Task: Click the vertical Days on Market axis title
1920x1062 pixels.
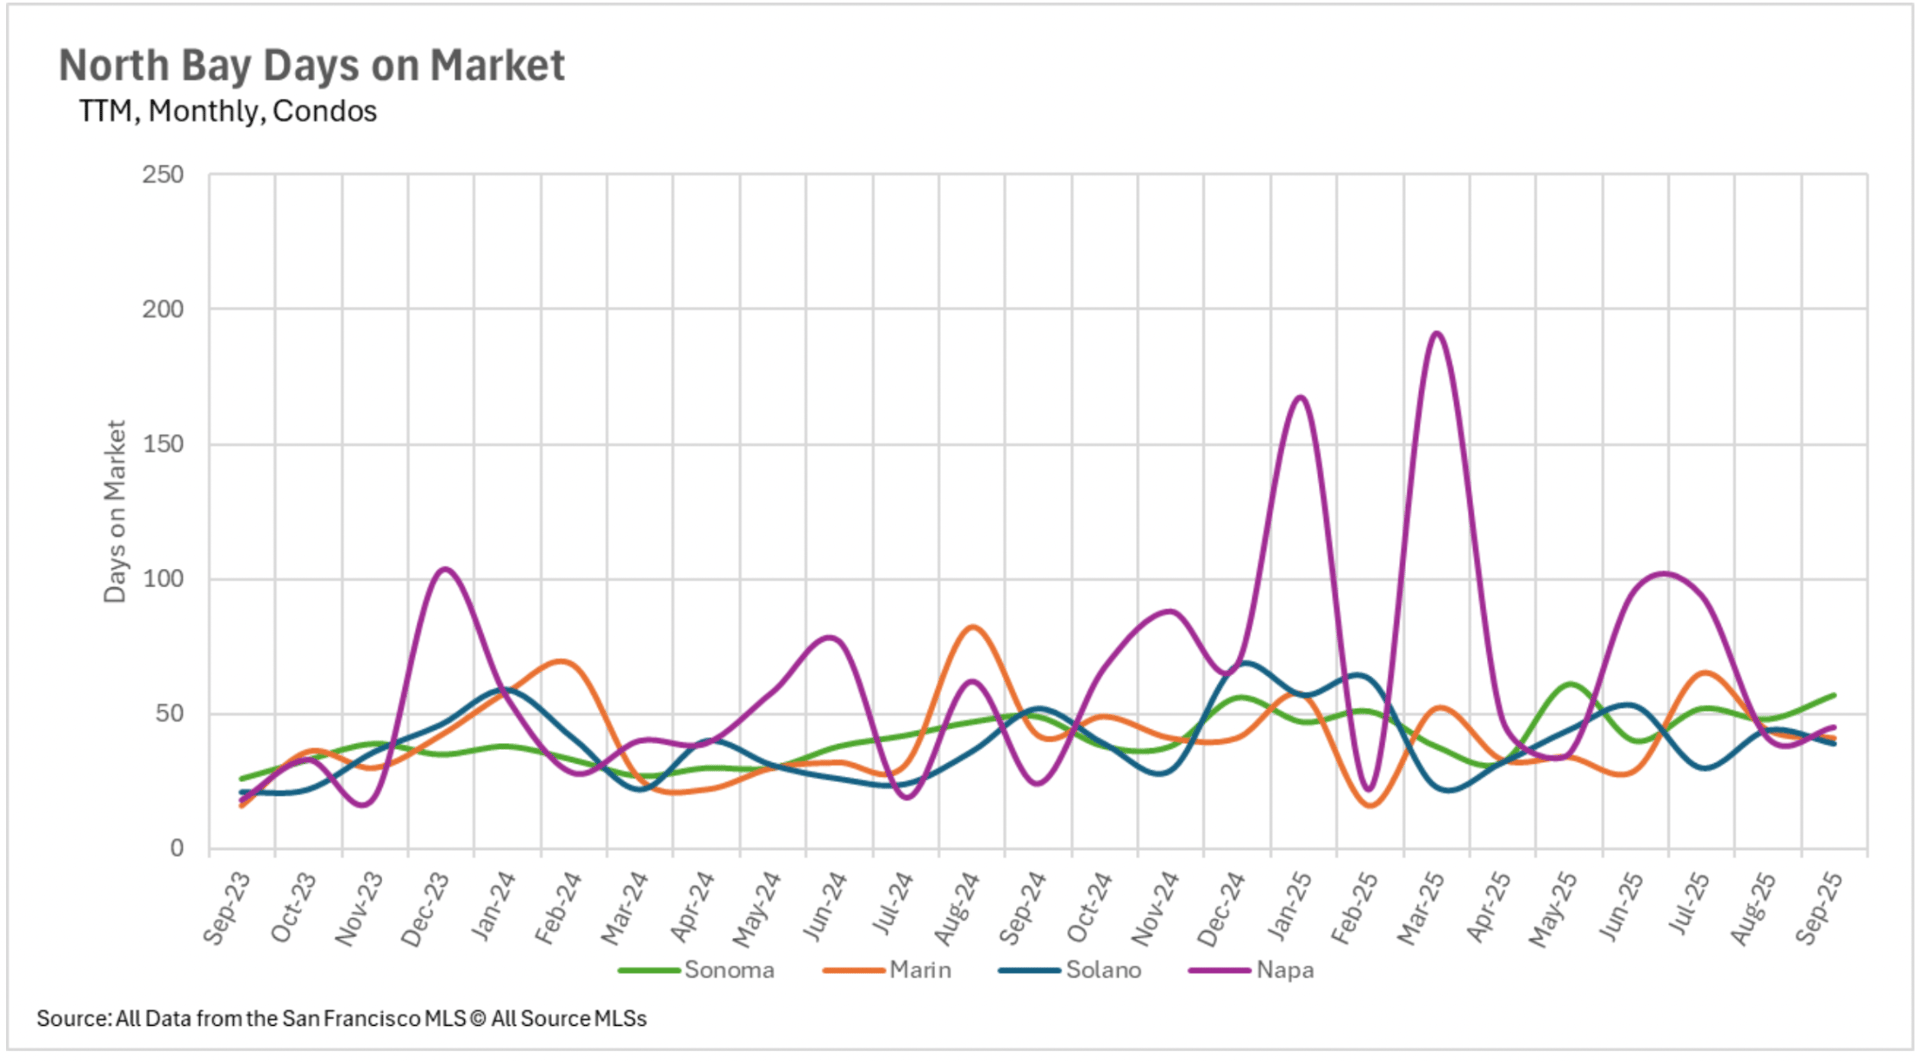Action: (x=115, y=511)
